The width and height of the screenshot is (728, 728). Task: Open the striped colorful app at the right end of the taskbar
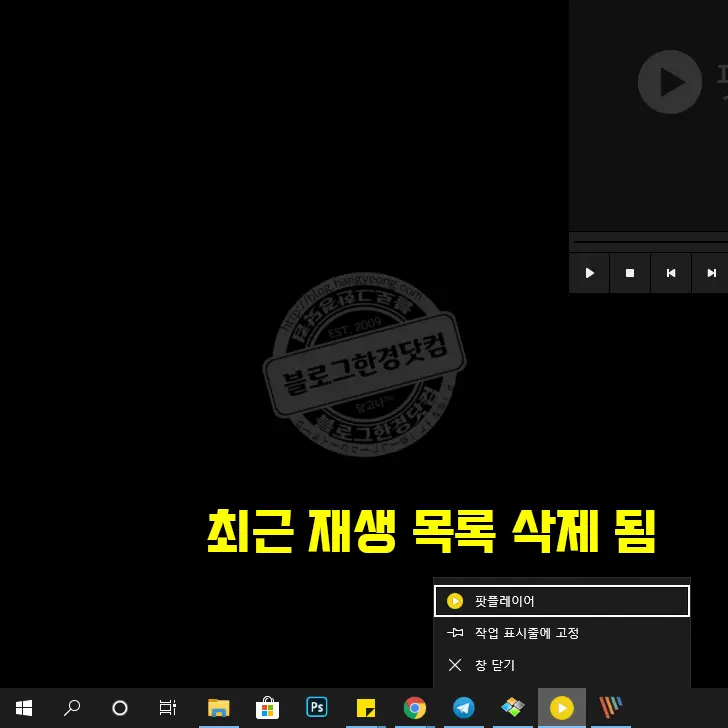click(x=610, y=707)
